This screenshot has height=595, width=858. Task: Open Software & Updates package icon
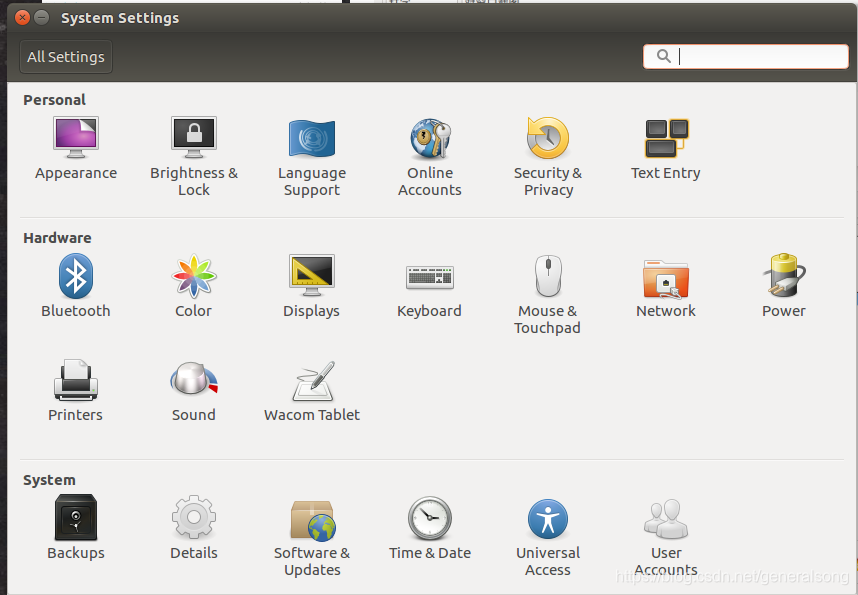click(x=313, y=521)
